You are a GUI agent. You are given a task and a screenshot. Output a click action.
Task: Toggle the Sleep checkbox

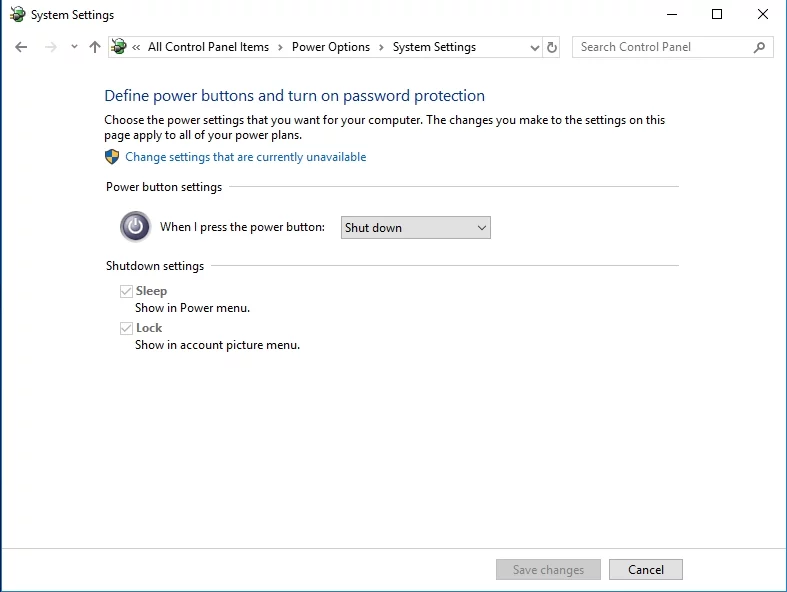click(x=126, y=291)
